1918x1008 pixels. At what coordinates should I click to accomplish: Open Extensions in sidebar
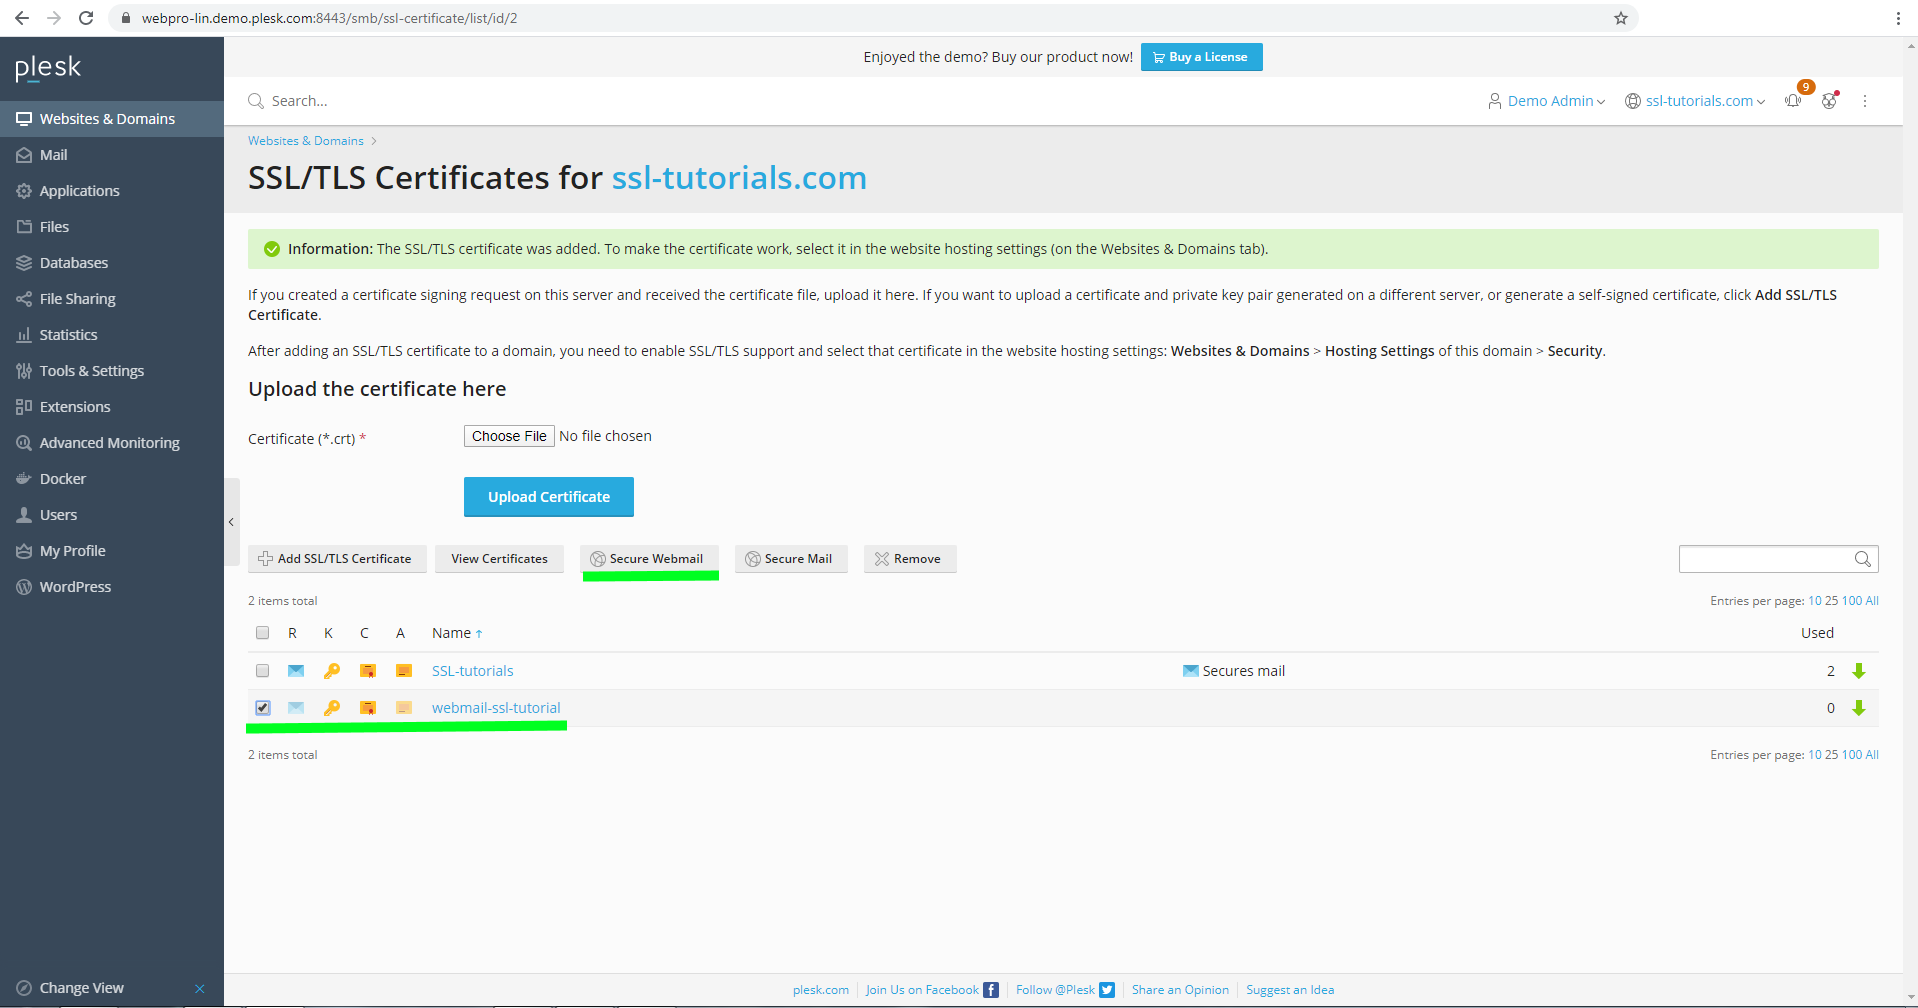pos(112,407)
